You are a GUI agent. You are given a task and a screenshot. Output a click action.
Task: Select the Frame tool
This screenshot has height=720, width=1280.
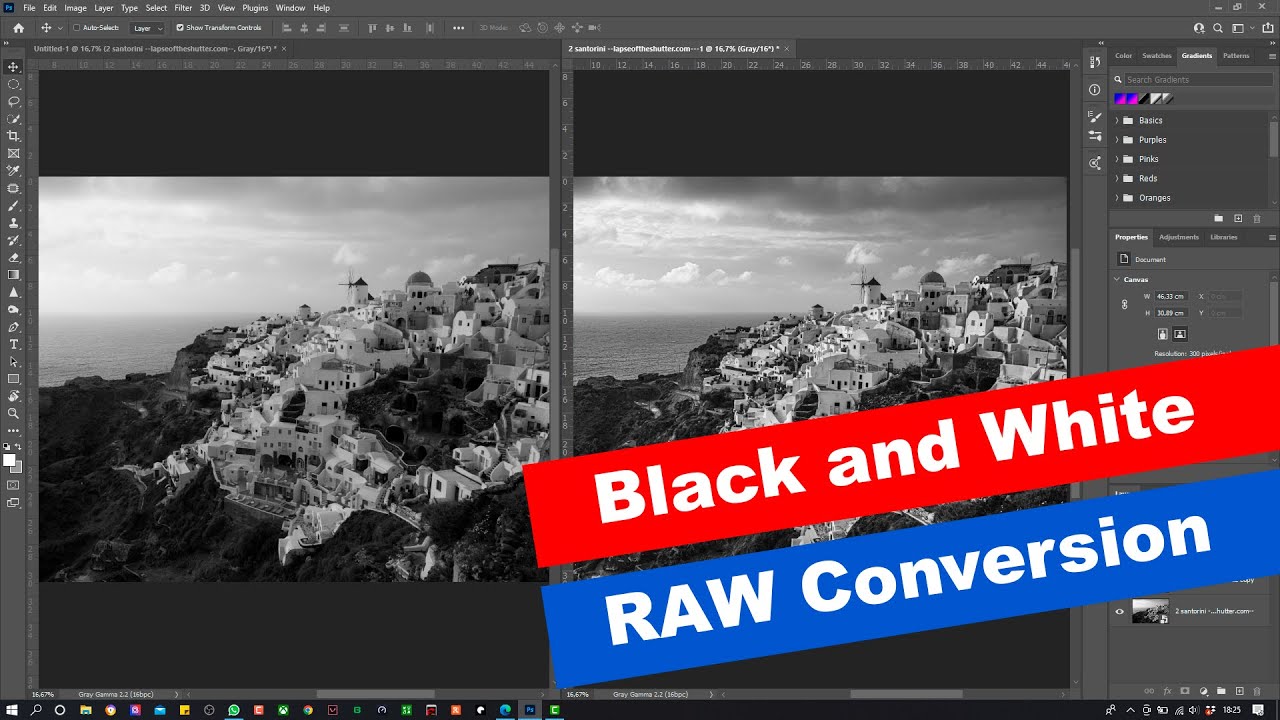point(13,153)
